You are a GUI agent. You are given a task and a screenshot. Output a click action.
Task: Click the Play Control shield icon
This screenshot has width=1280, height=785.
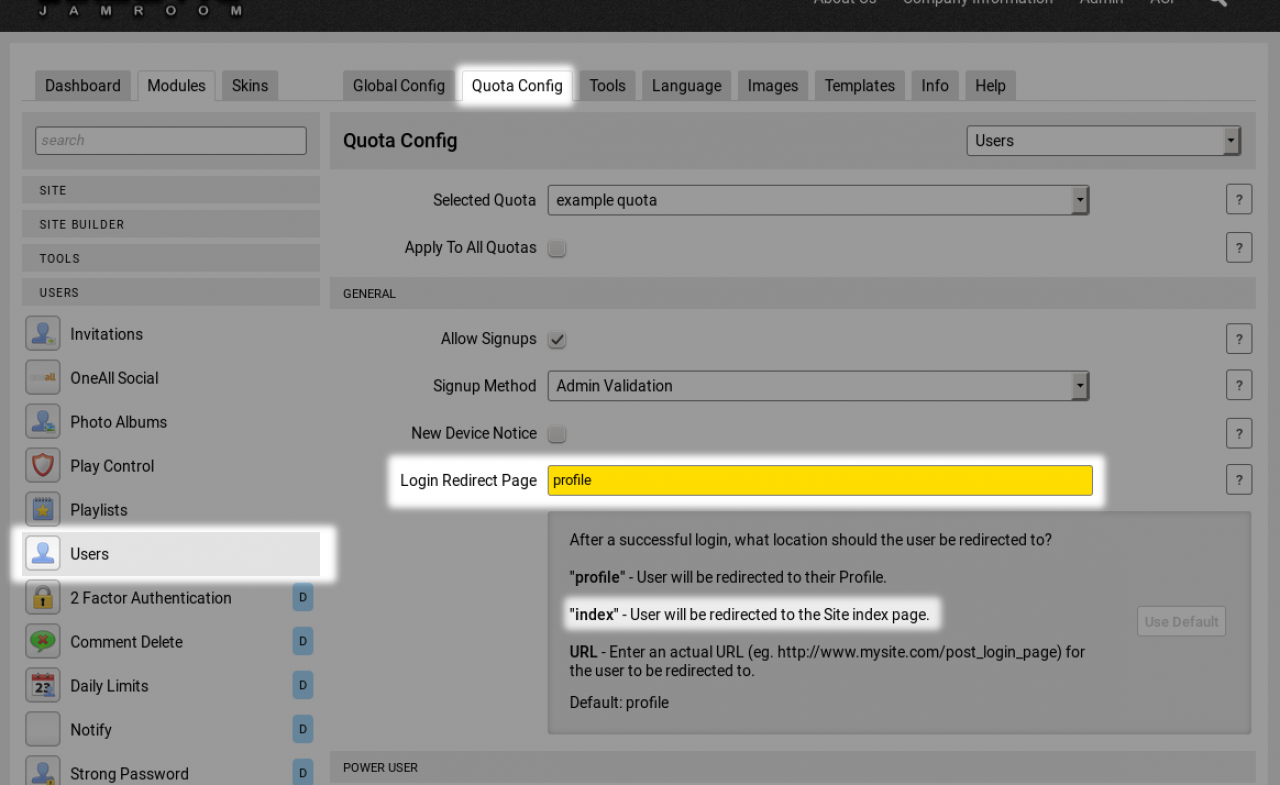coord(43,466)
